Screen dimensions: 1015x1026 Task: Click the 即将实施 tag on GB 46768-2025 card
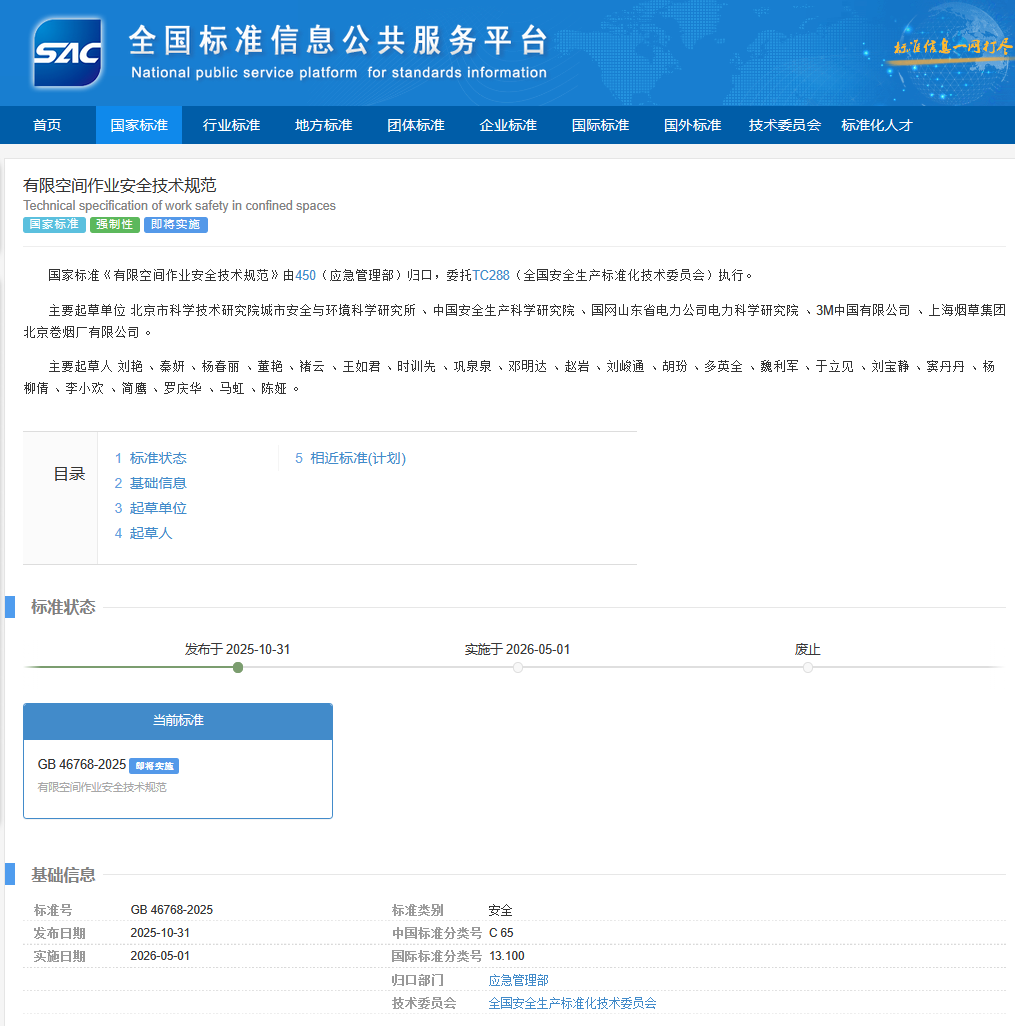pos(154,765)
